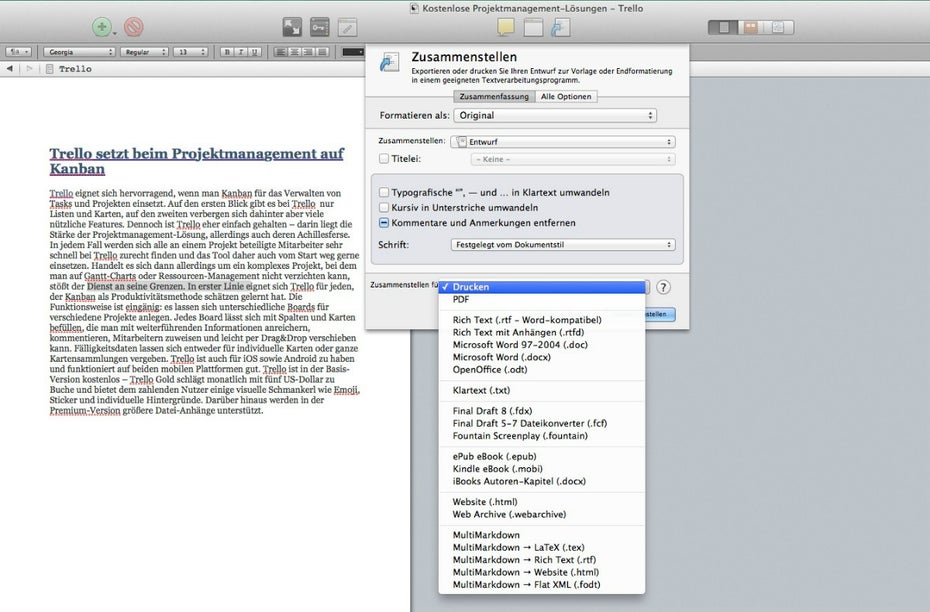
Task: Click the red Trash toolbar icon
Action: pos(133,27)
